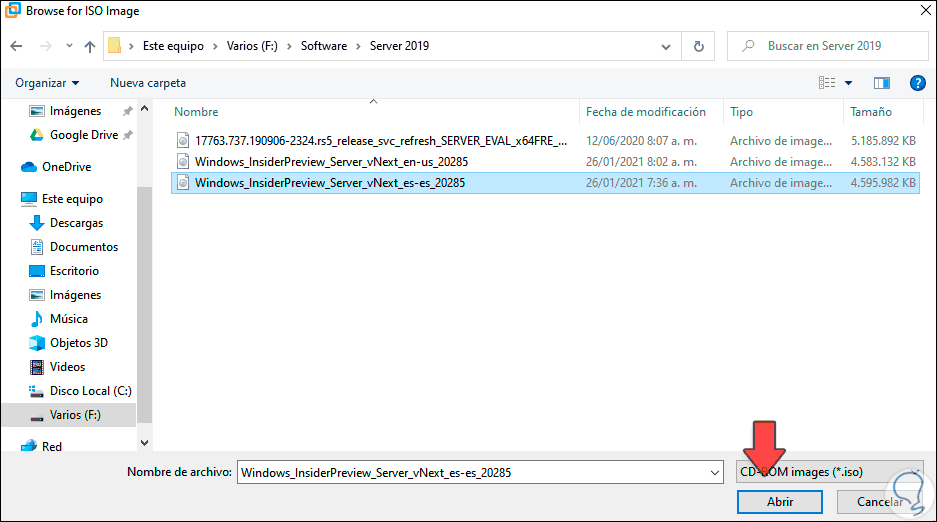Screen dimensions: 937x522
Task: Go back using the left arrow
Action: (17, 46)
